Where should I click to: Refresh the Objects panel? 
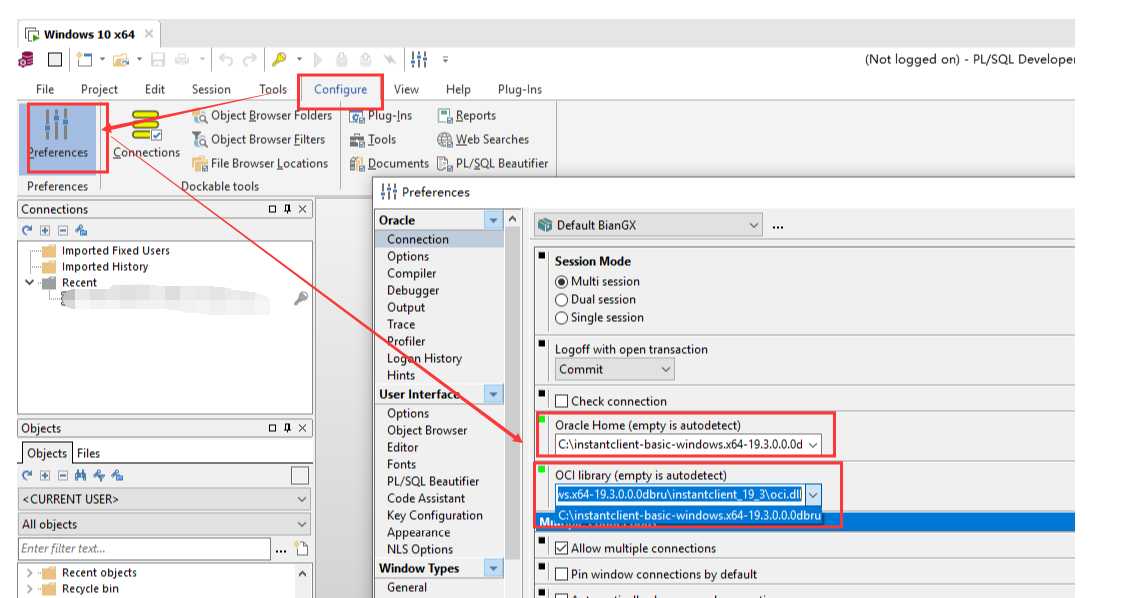click(27, 475)
